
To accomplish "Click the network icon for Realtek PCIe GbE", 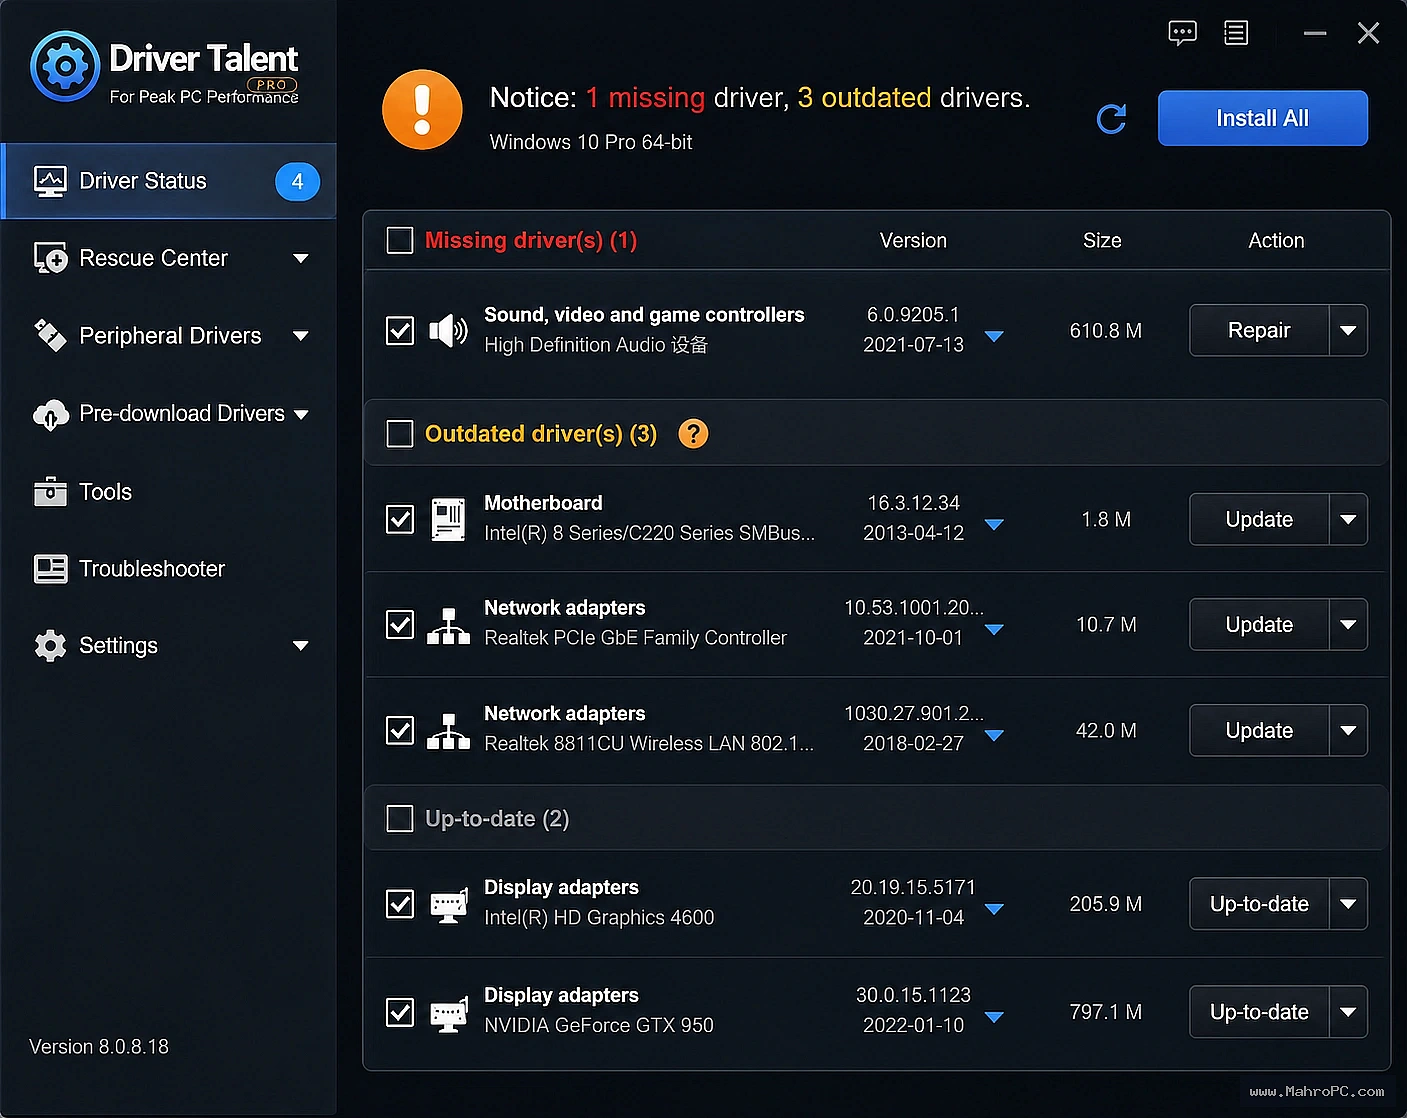I will click(x=448, y=625).
